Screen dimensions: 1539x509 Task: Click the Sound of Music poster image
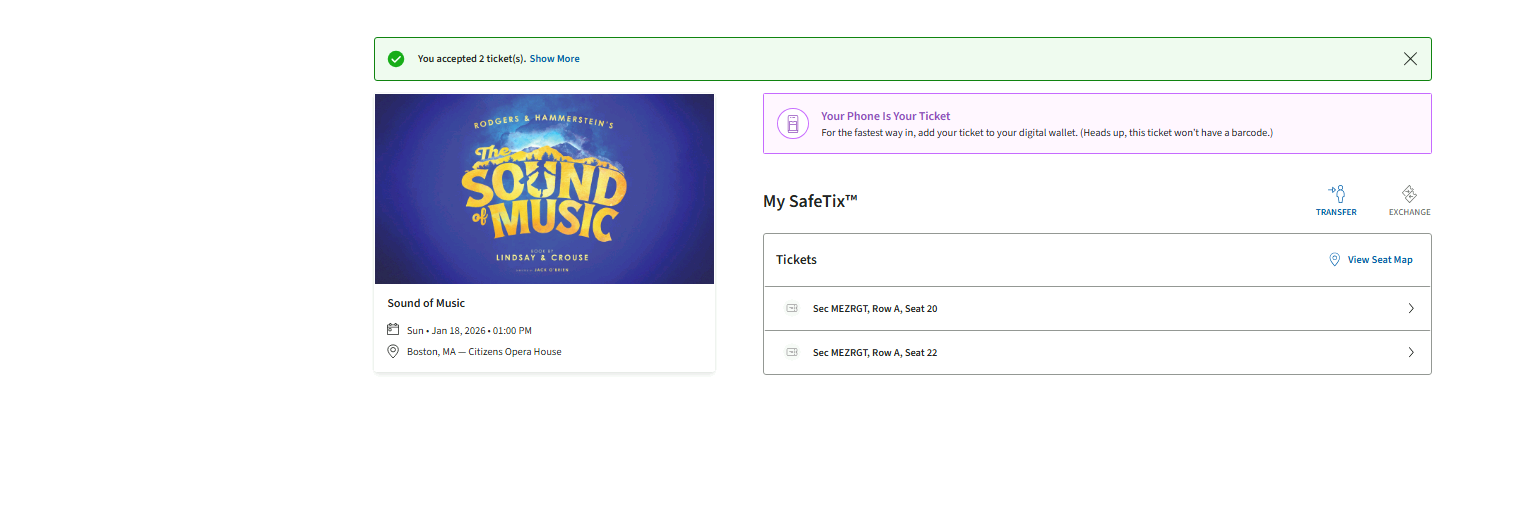coord(544,189)
